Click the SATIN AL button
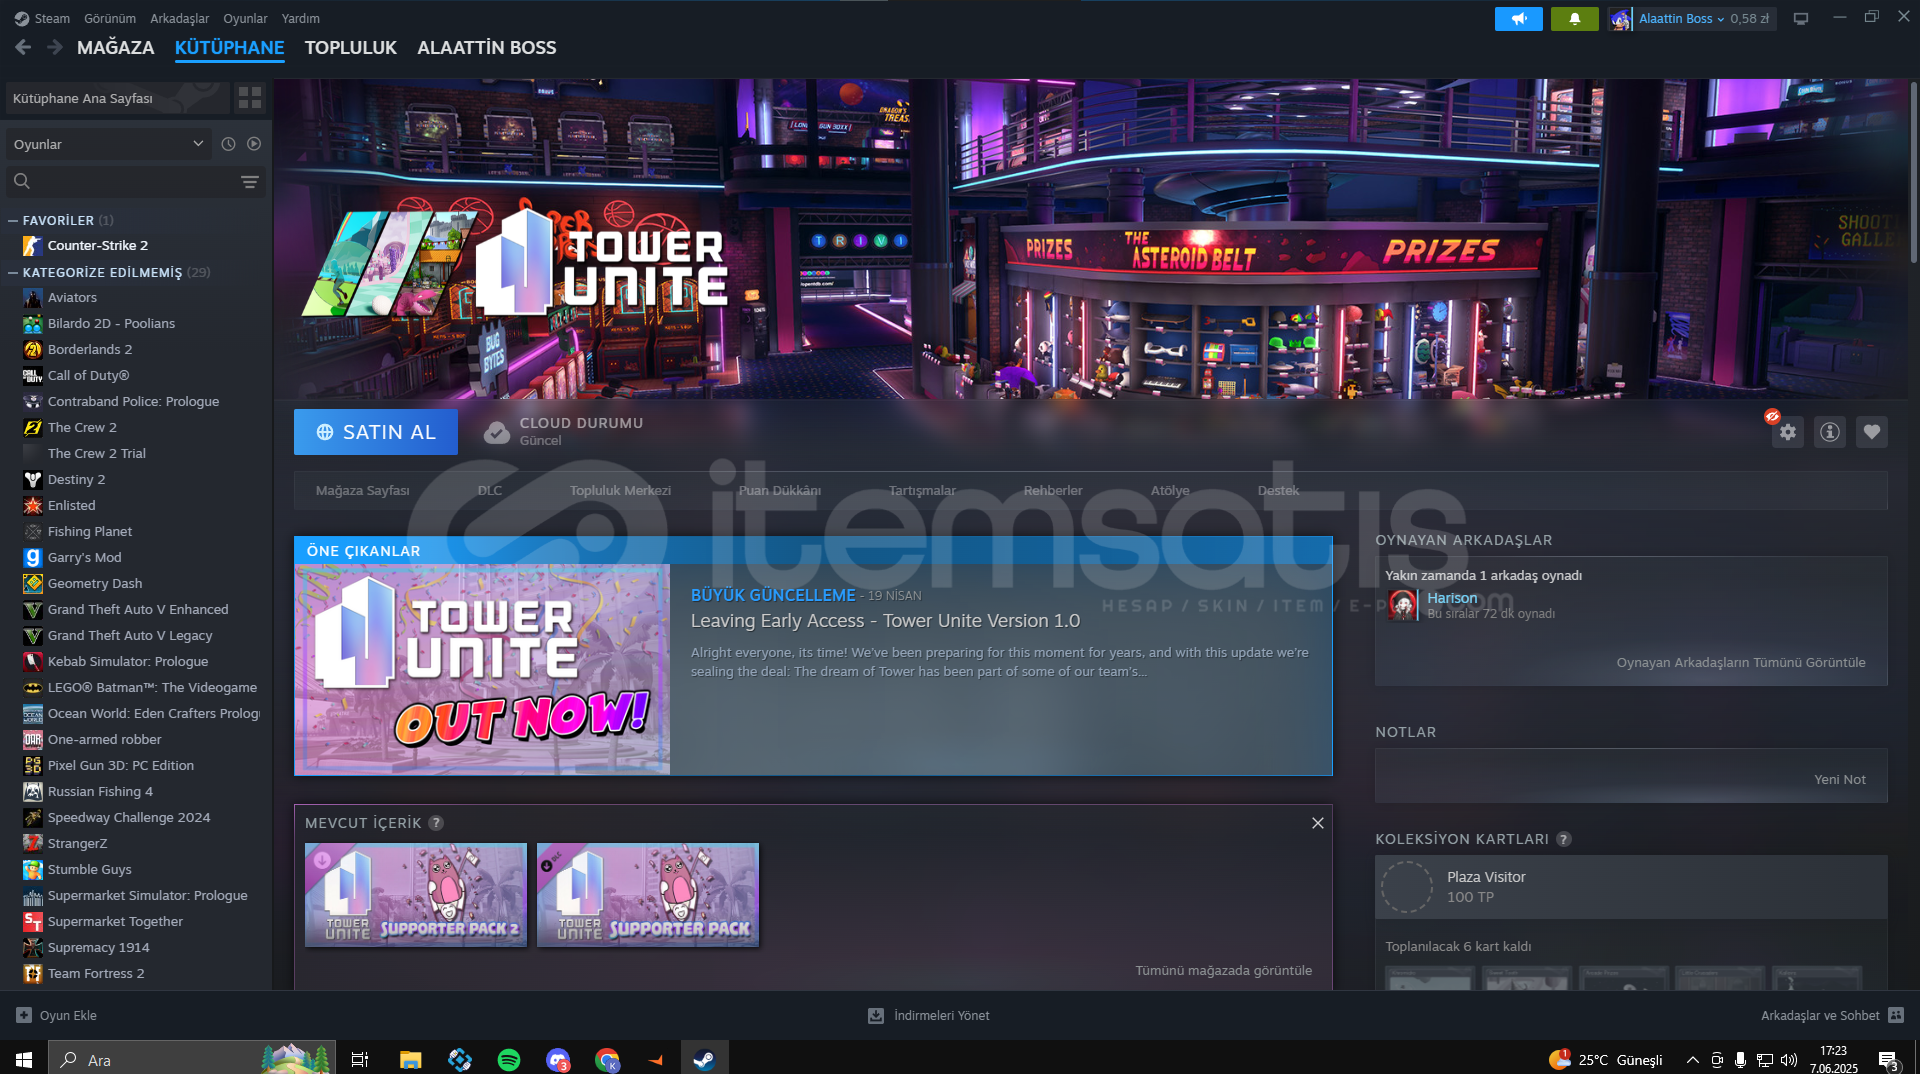Viewport: 1920px width, 1074px height. (x=375, y=432)
